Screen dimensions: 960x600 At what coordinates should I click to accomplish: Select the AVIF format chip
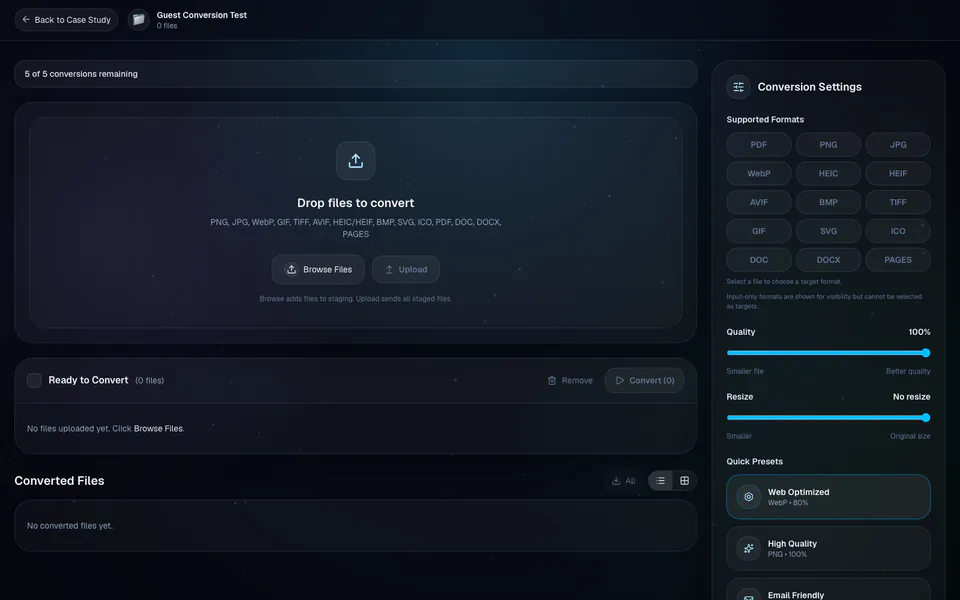point(759,202)
